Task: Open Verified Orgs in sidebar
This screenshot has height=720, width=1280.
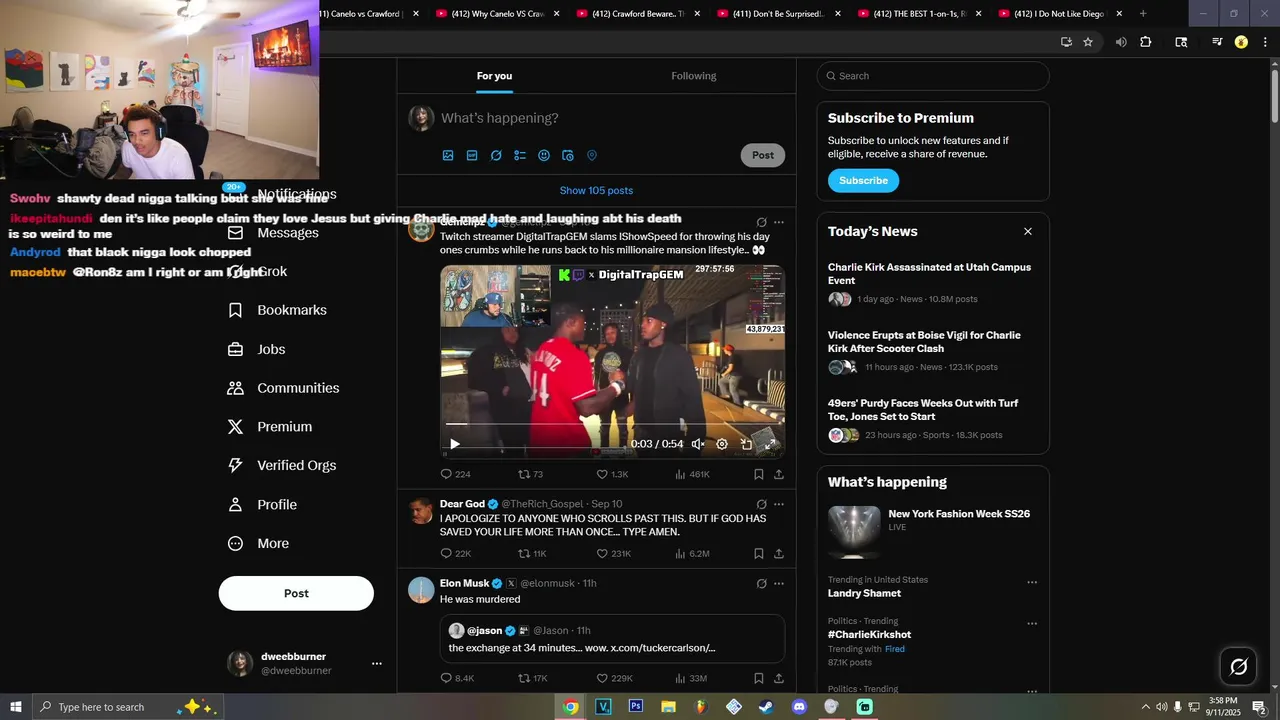Action: coord(281,465)
